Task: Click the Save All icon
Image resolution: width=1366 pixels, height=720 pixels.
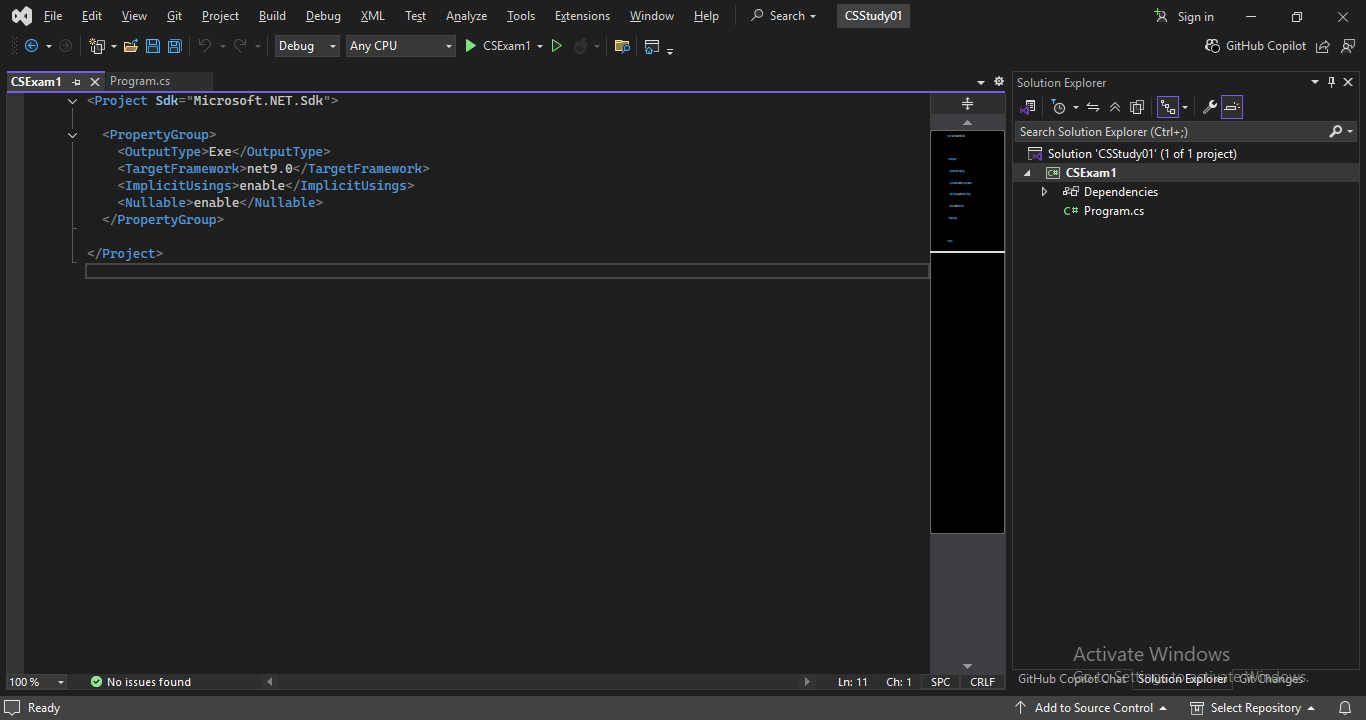Action: (175, 46)
